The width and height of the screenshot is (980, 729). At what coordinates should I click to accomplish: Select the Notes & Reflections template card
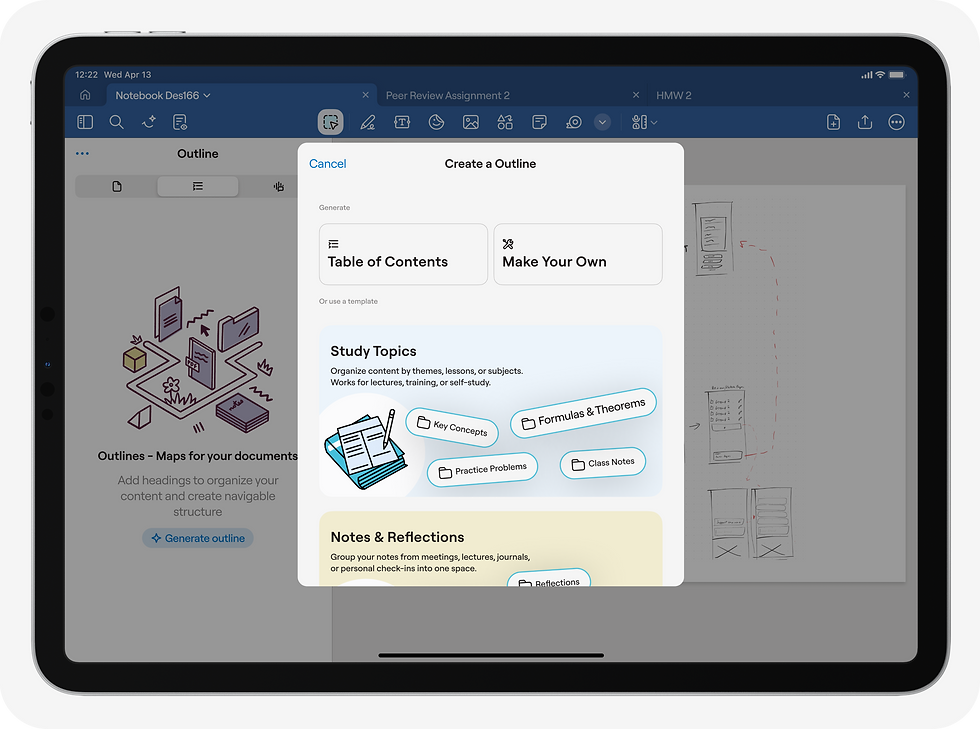491,549
